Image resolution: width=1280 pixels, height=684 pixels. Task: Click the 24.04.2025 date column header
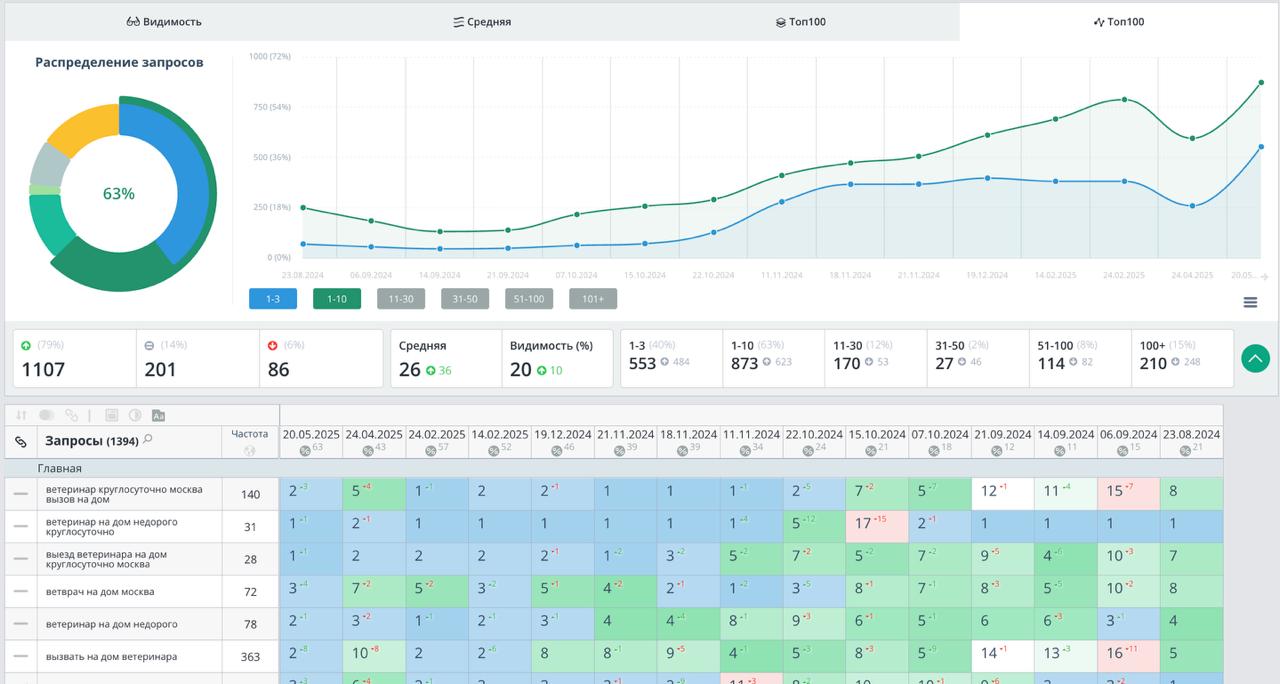click(374, 434)
